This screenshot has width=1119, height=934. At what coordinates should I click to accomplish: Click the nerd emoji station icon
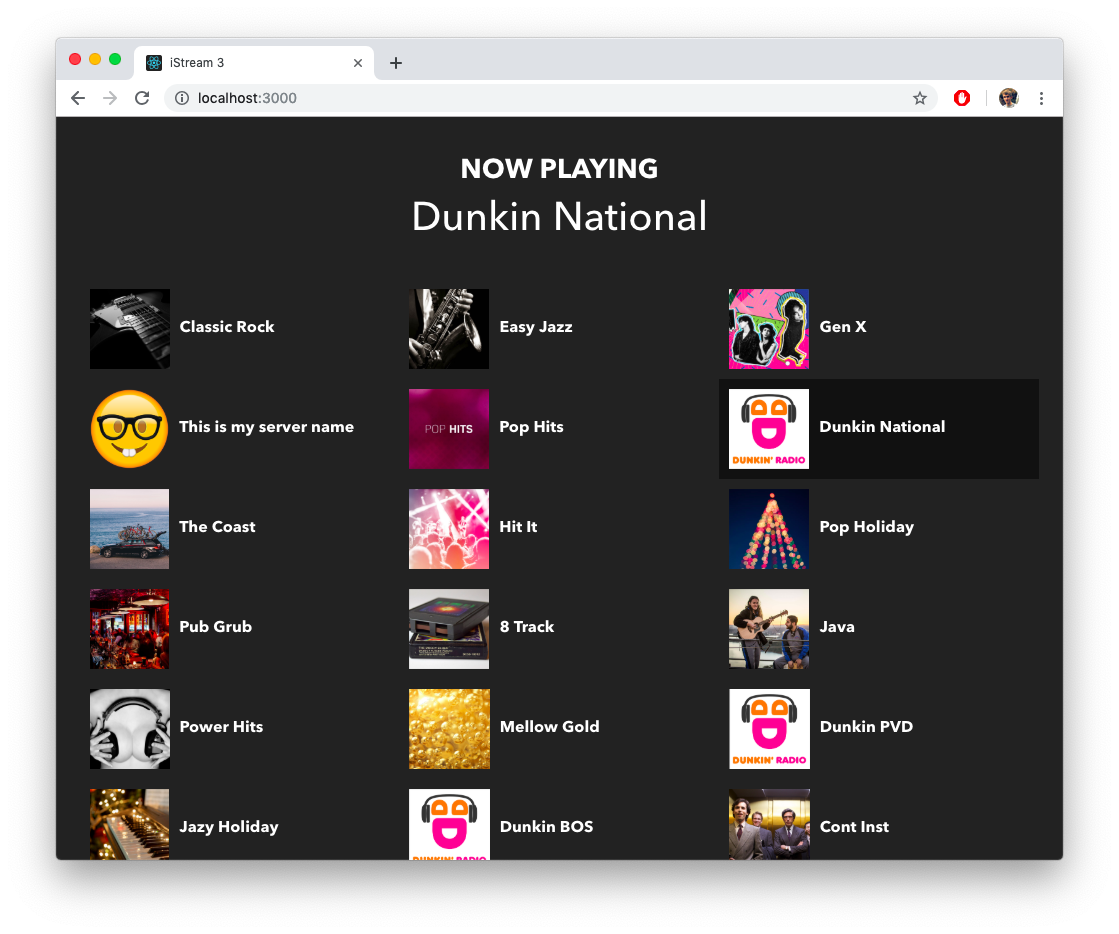pos(130,429)
